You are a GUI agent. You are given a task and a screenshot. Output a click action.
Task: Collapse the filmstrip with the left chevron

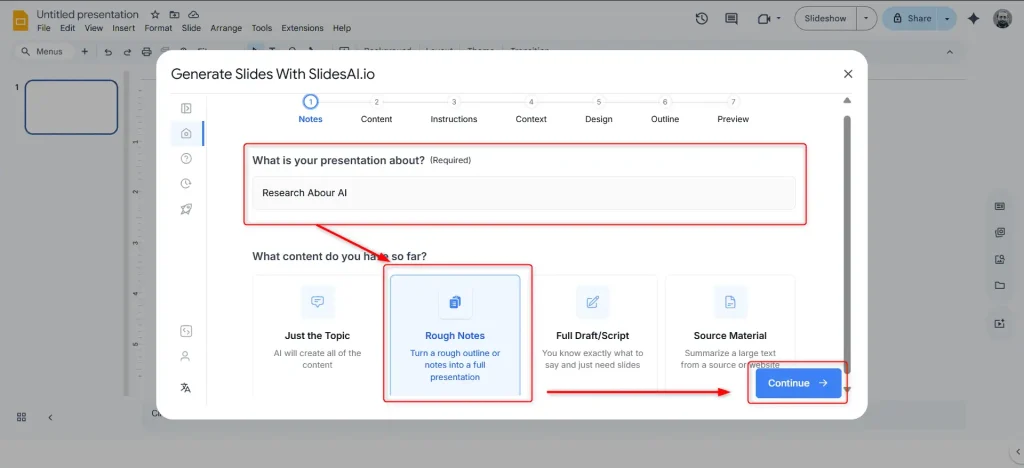click(x=50, y=417)
